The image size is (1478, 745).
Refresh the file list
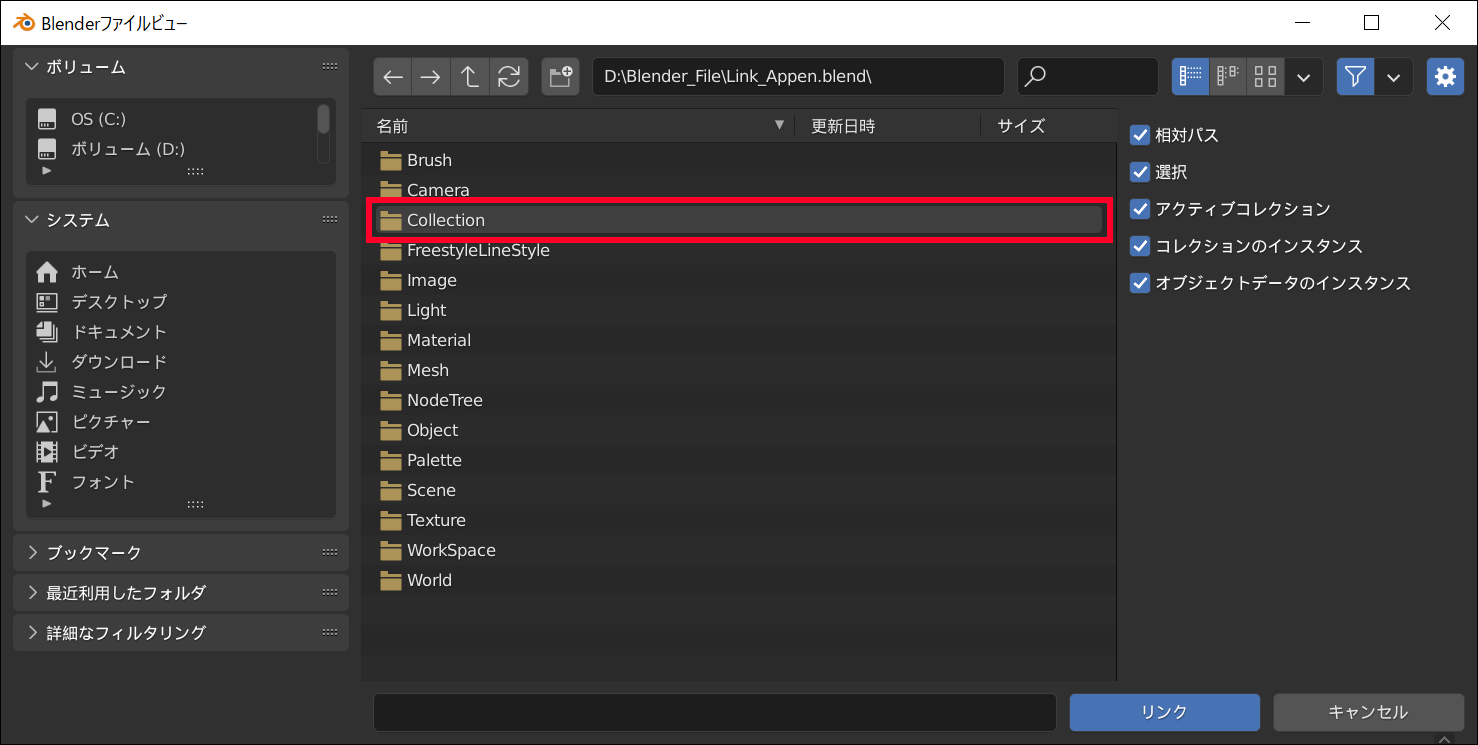click(x=509, y=77)
